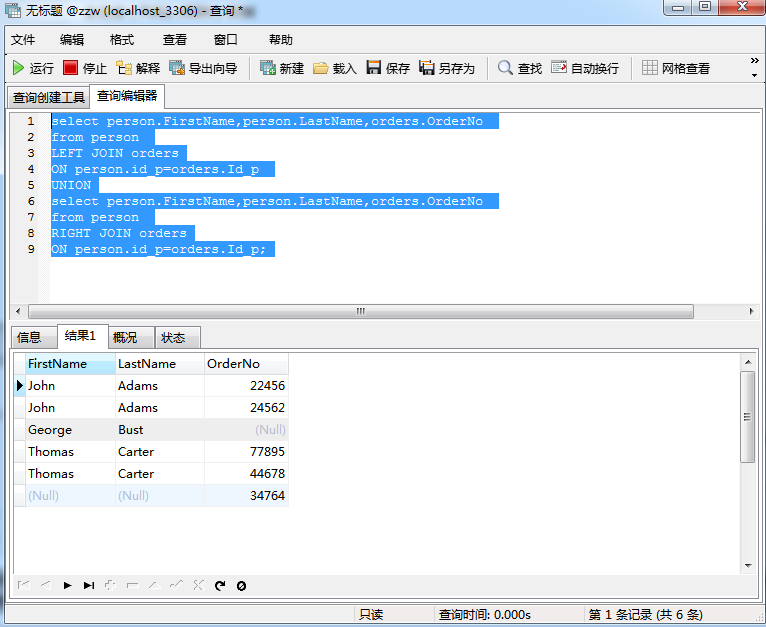This screenshot has height=627, width=766.
Task: Click editor scroll right arrow
Action: click(x=751, y=311)
